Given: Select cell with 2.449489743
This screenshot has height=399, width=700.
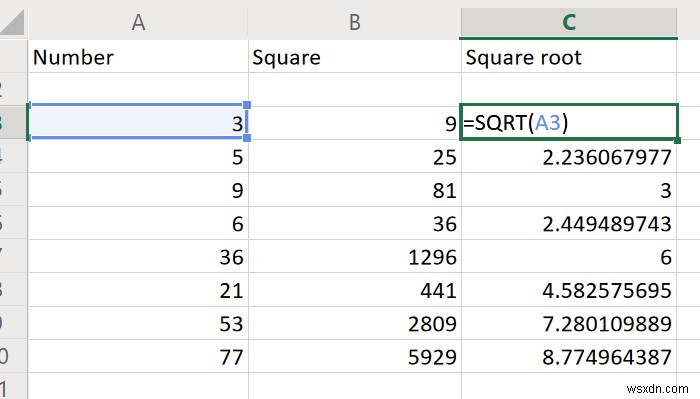Looking at the screenshot, I should 569,223.
